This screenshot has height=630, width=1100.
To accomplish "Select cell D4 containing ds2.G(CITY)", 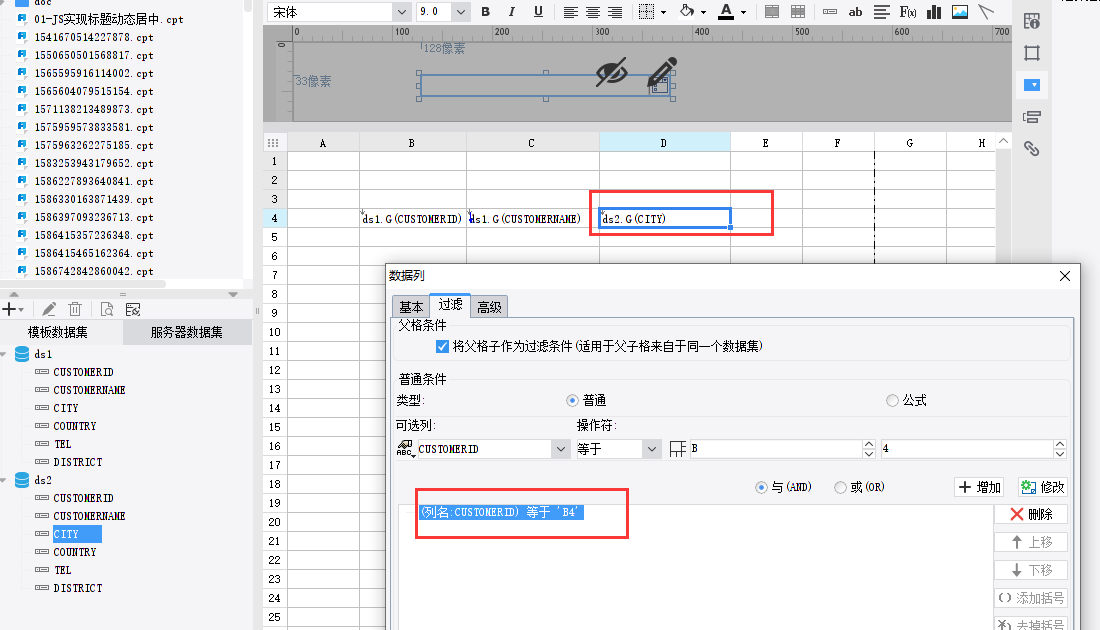I will 664,218.
